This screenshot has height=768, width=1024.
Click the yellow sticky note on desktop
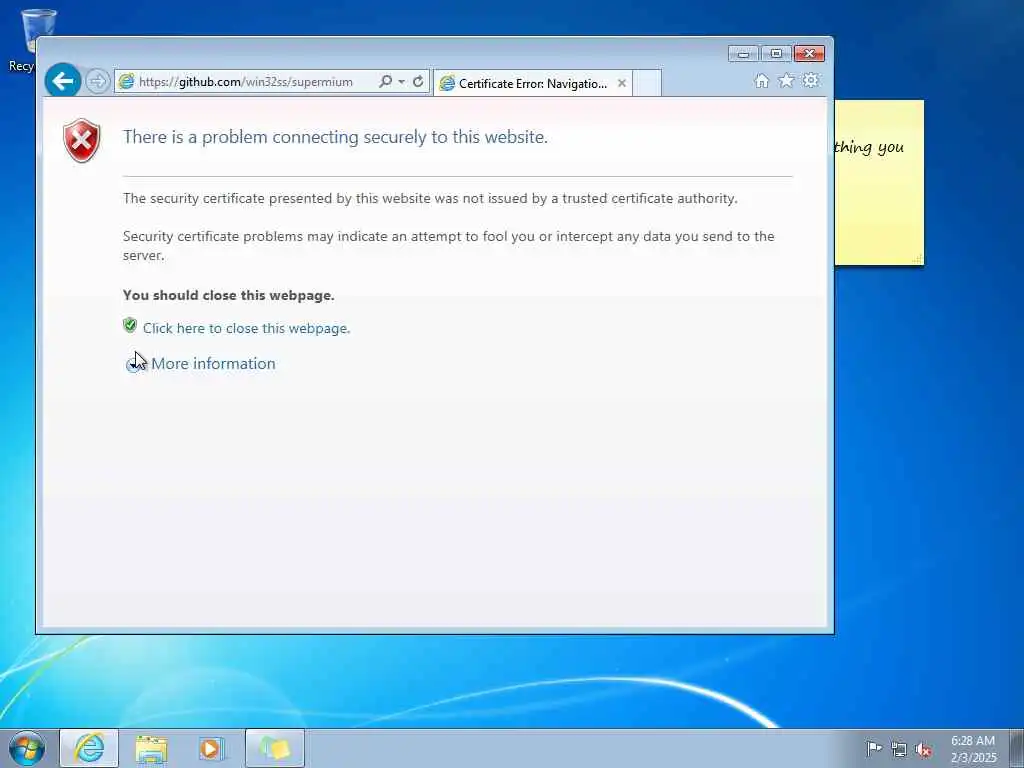click(879, 183)
